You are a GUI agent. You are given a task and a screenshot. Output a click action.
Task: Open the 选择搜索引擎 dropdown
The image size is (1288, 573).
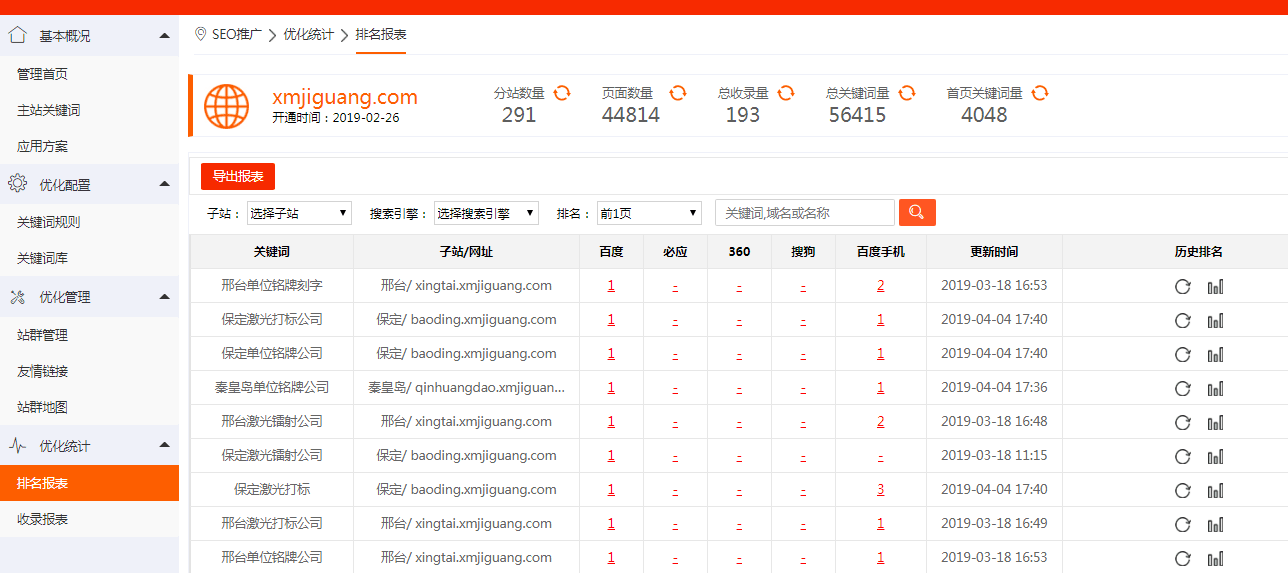click(x=486, y=213)
